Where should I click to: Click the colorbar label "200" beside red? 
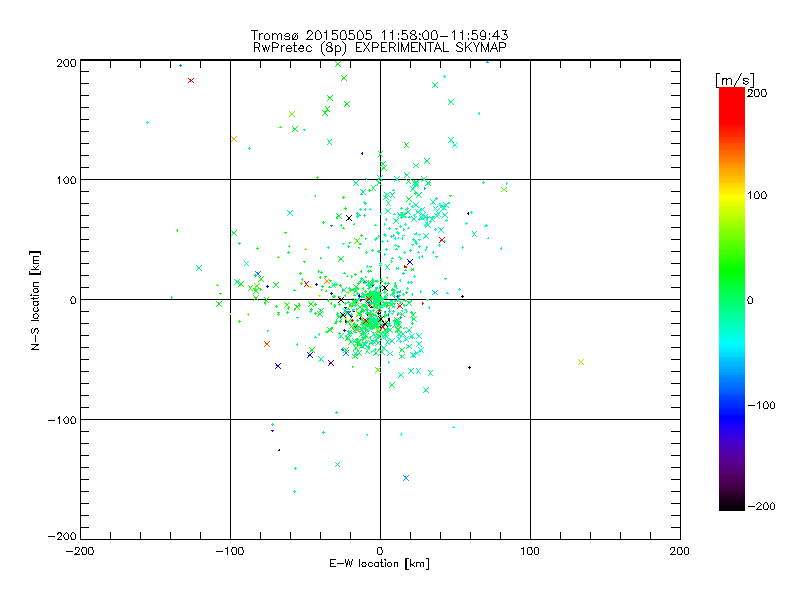[757, 93]
